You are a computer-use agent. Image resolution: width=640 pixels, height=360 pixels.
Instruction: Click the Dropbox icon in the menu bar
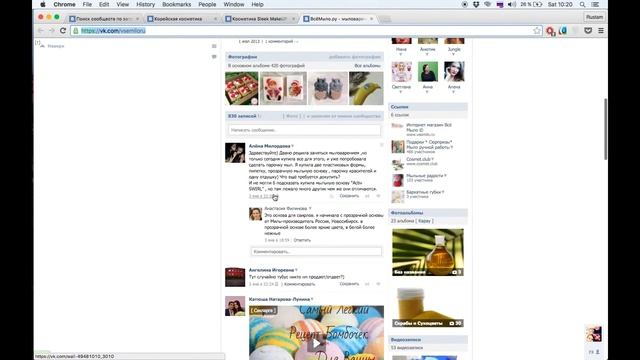click(476, 4)
